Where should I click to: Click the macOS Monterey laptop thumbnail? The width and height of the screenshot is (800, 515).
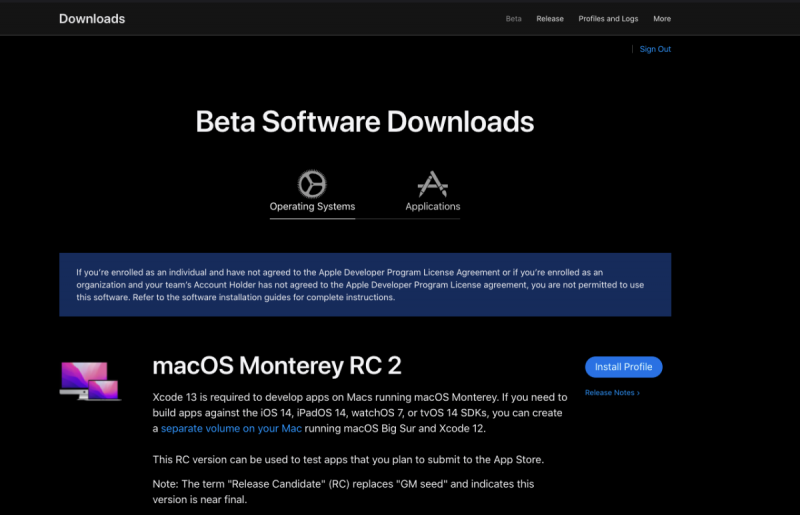tap(89, 381)
